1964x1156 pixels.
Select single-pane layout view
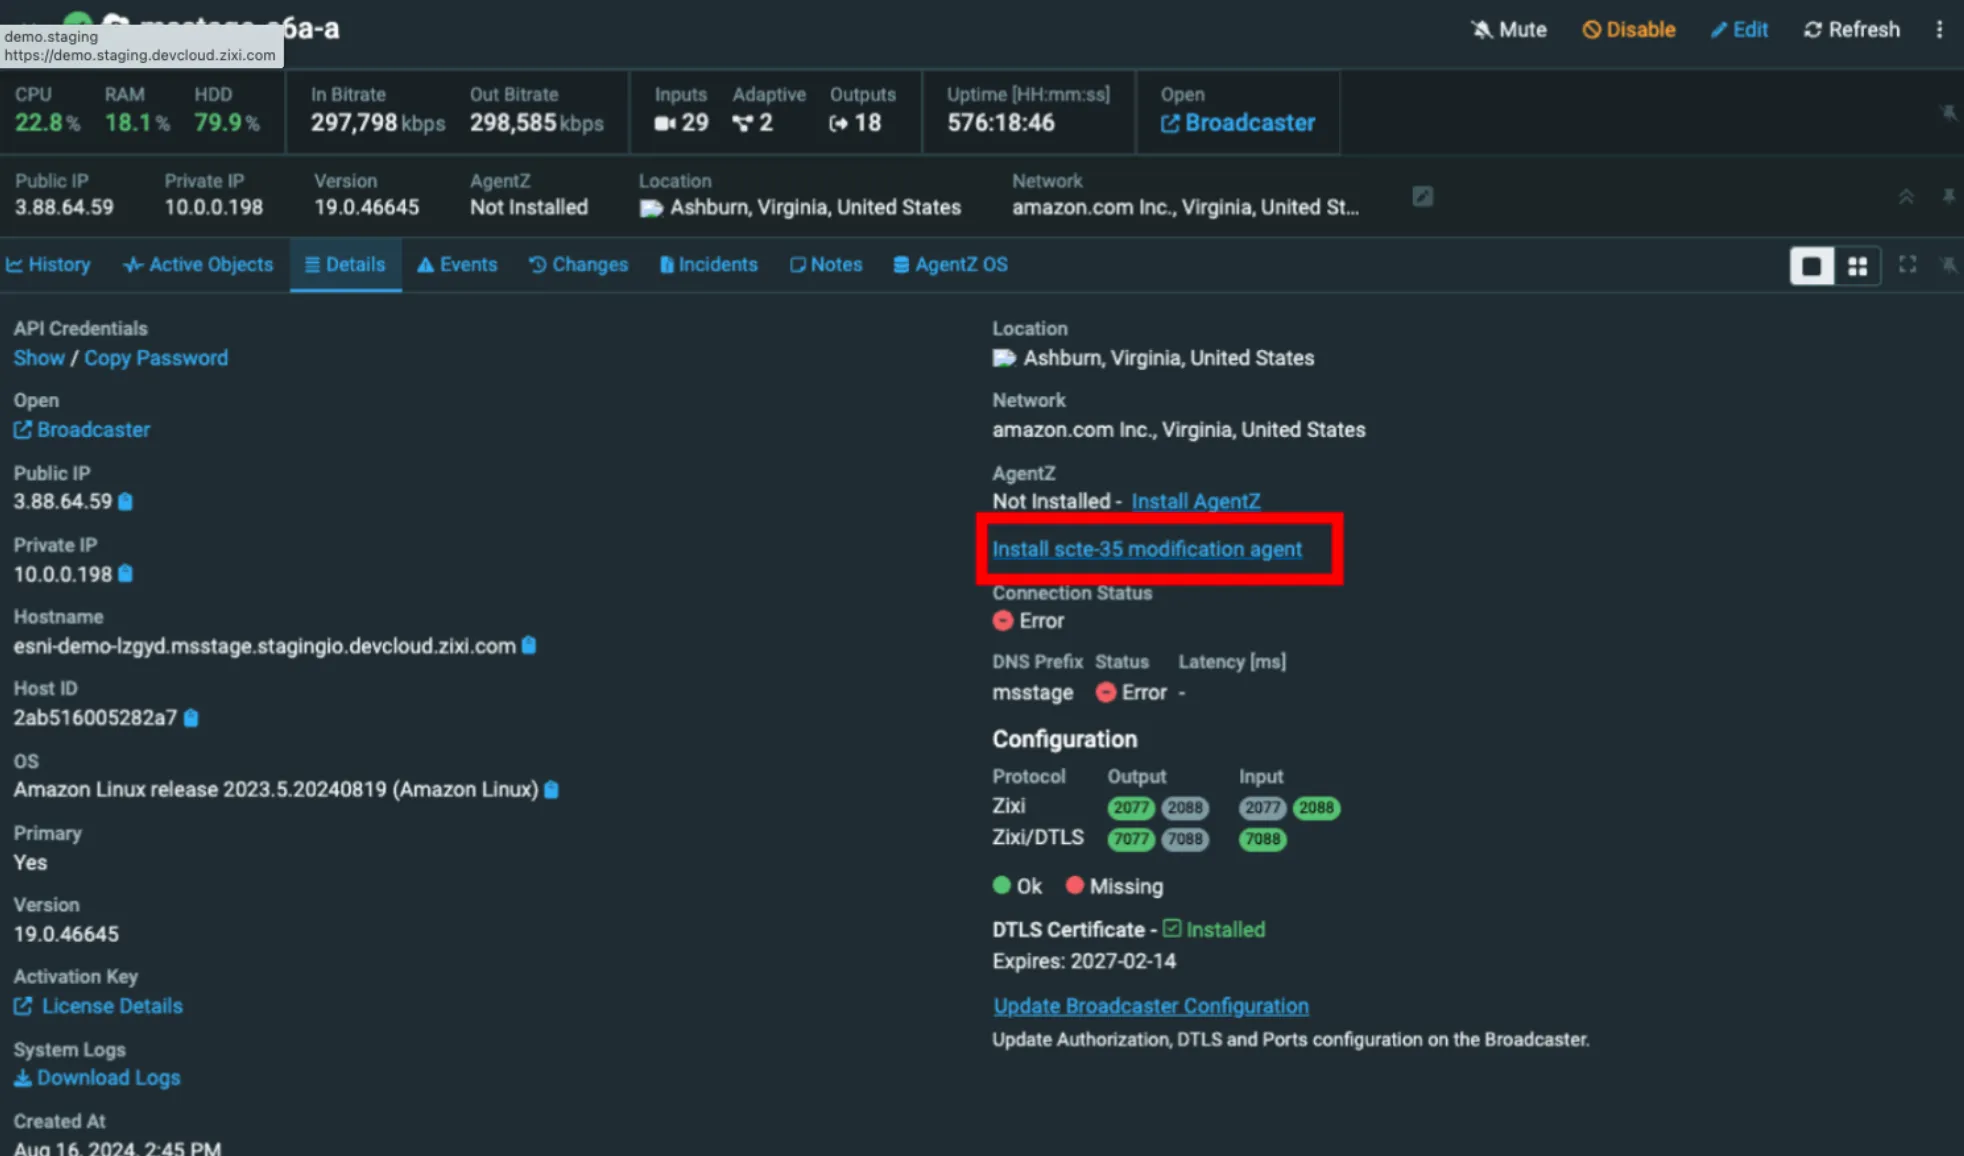click(x=1811, y=266)
